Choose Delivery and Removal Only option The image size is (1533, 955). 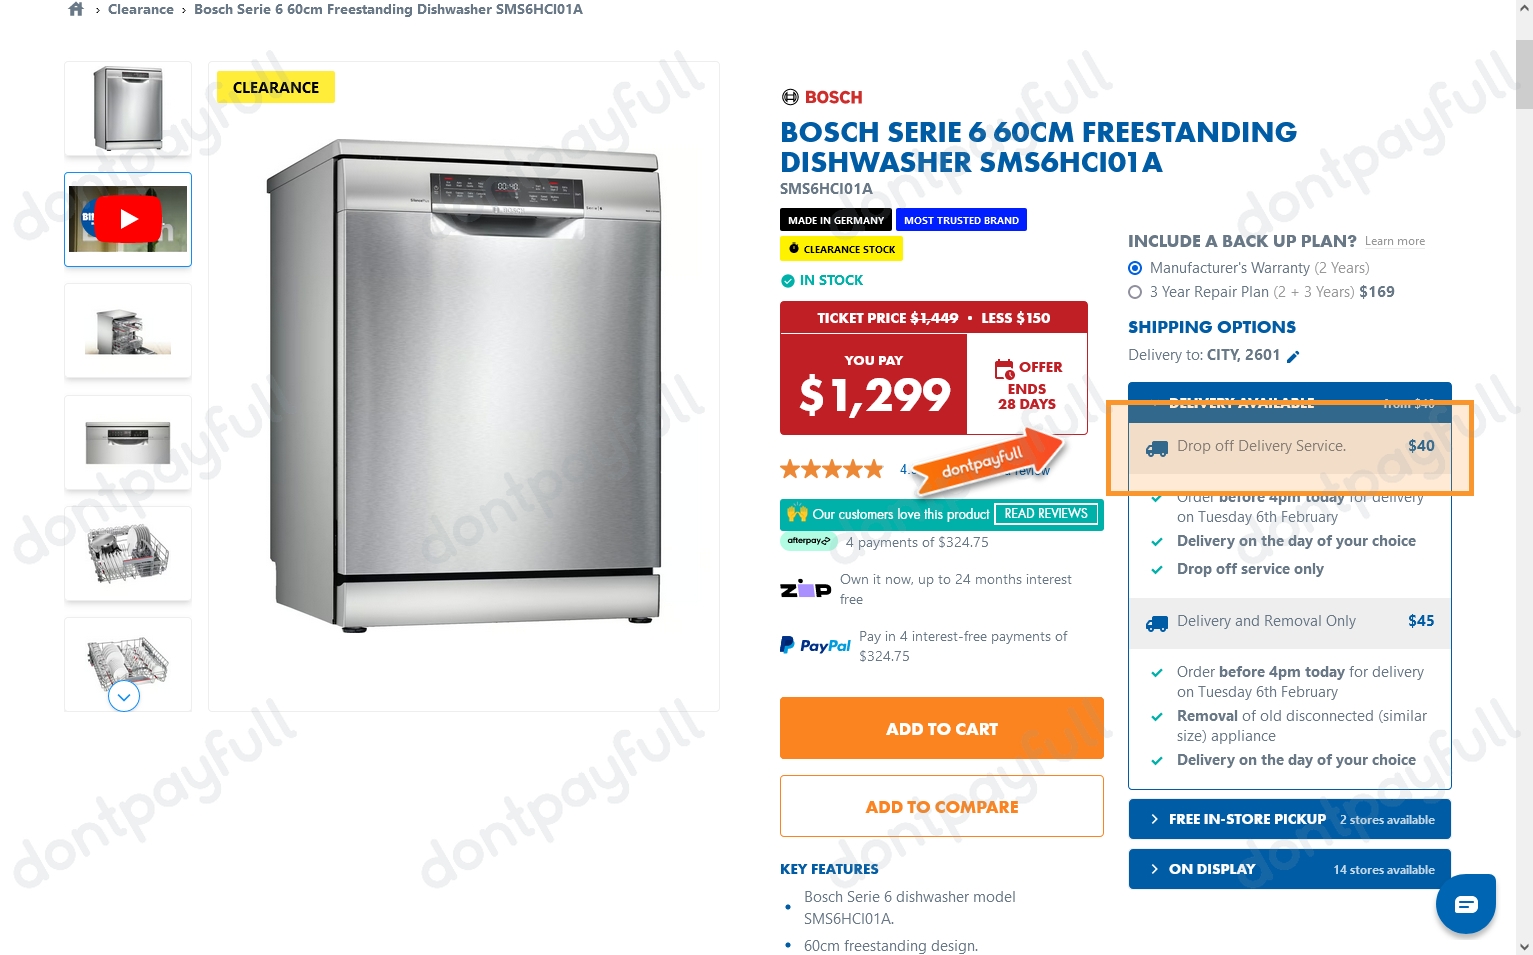point(1289,621)
